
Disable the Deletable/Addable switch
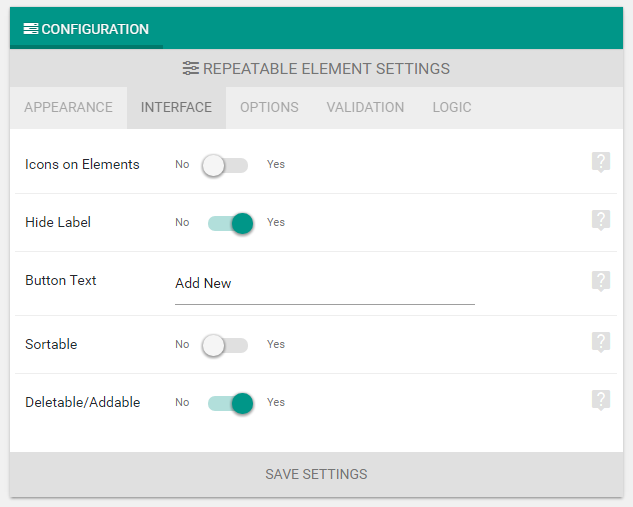[231, 403]
